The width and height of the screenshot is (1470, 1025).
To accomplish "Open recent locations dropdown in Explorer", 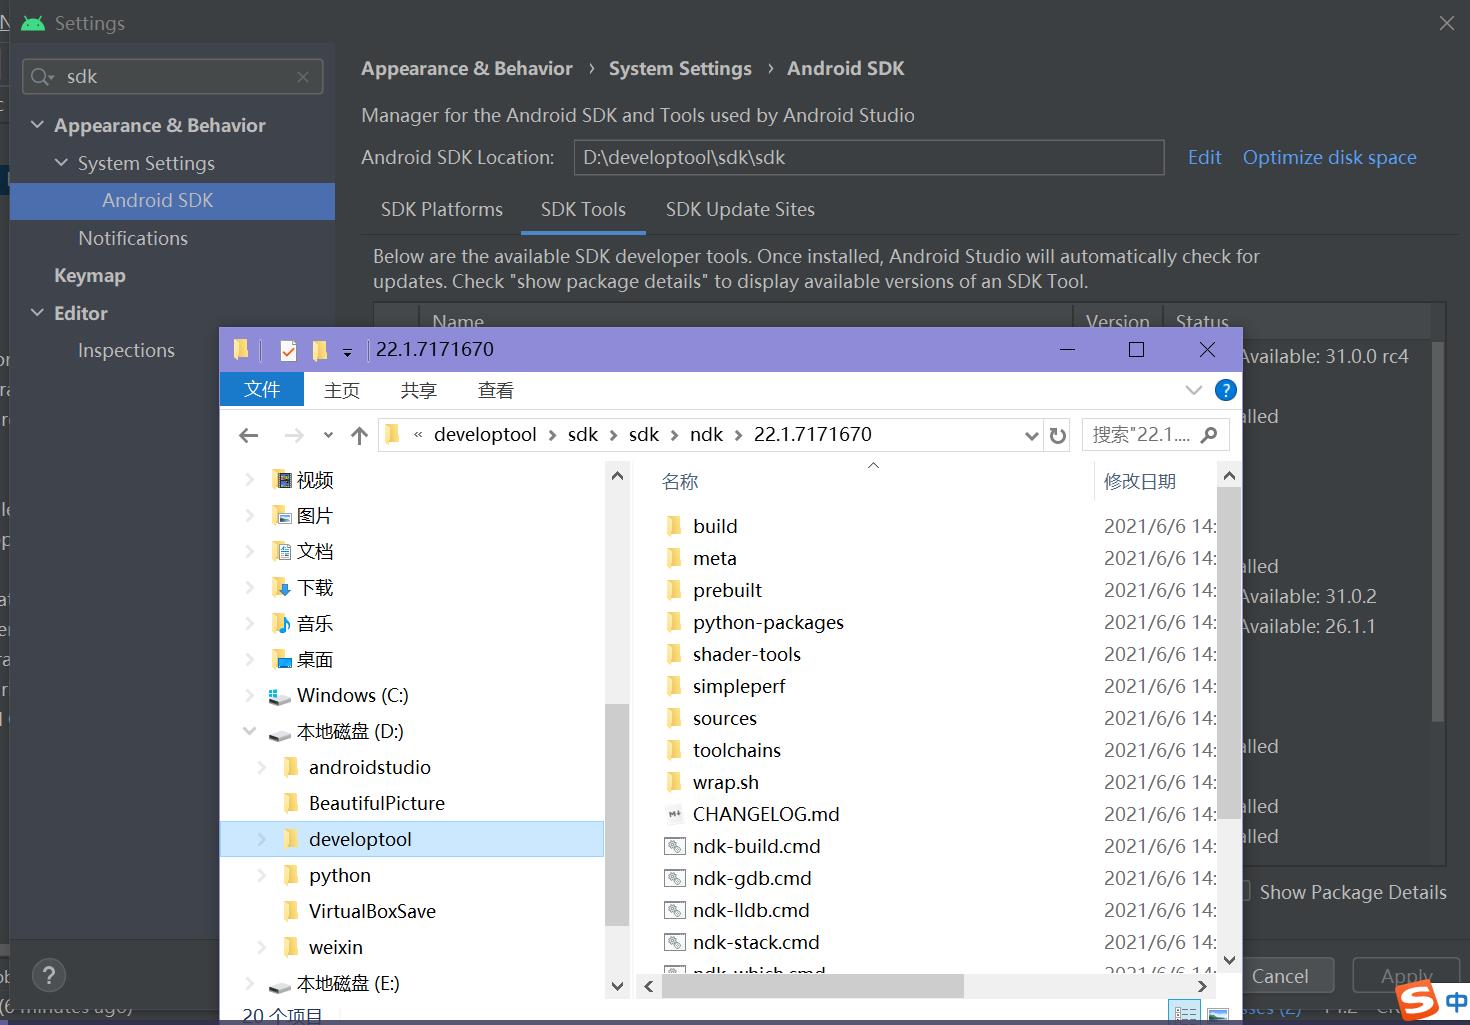I will pos(328,435).
